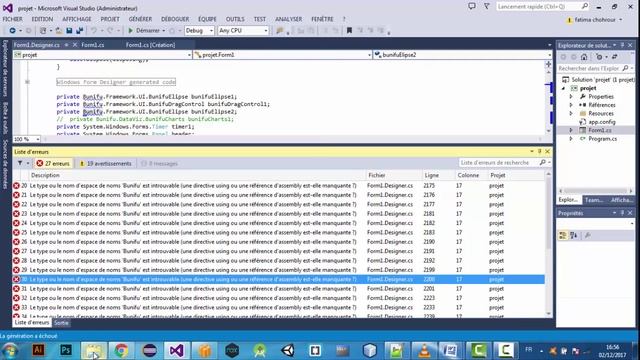Click the Undo toolbar icon
This screenshot has height=360, width=640.
click(94, 31)
